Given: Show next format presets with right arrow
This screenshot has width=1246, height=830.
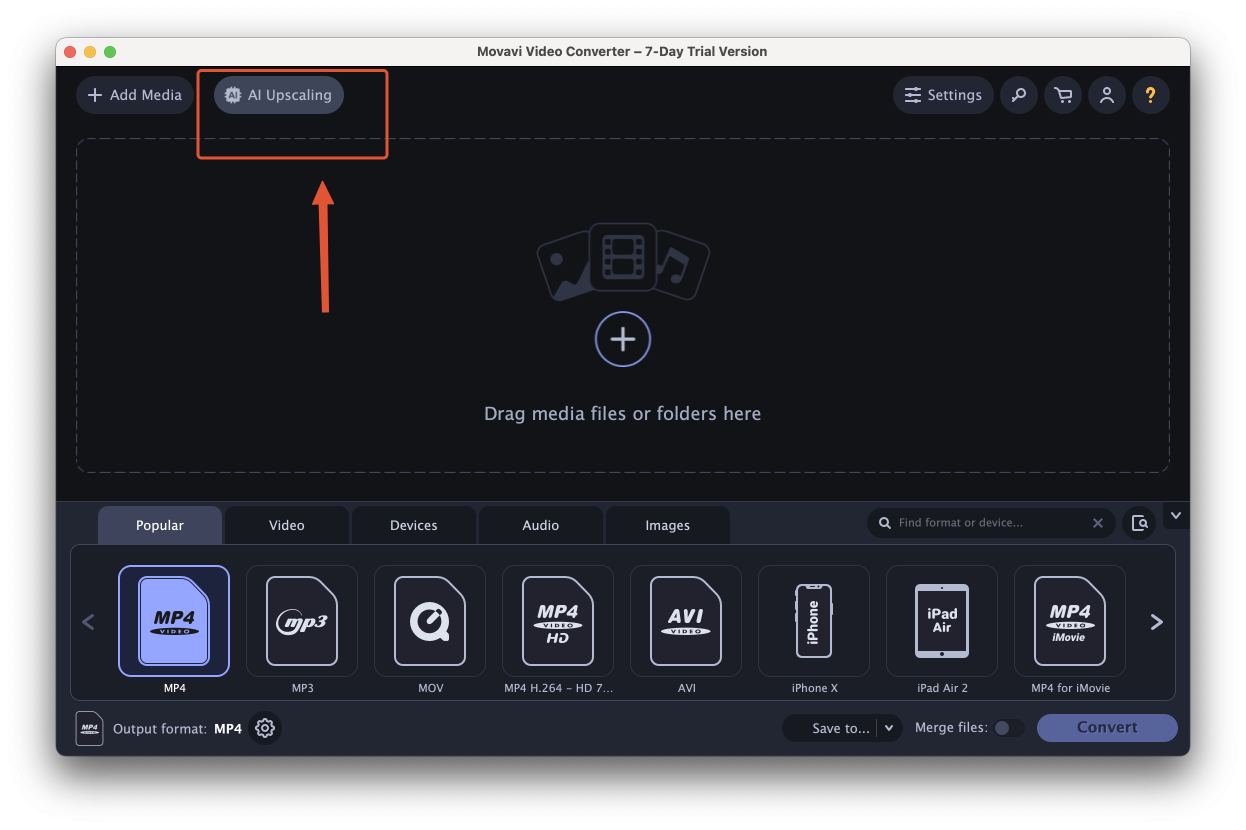Looking at the screenshot, I should 1156,622.
